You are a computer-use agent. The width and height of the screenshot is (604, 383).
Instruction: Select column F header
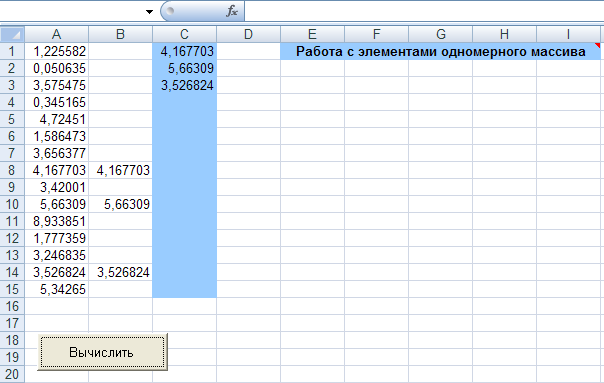pyautogui.click(x=376, y=34)
